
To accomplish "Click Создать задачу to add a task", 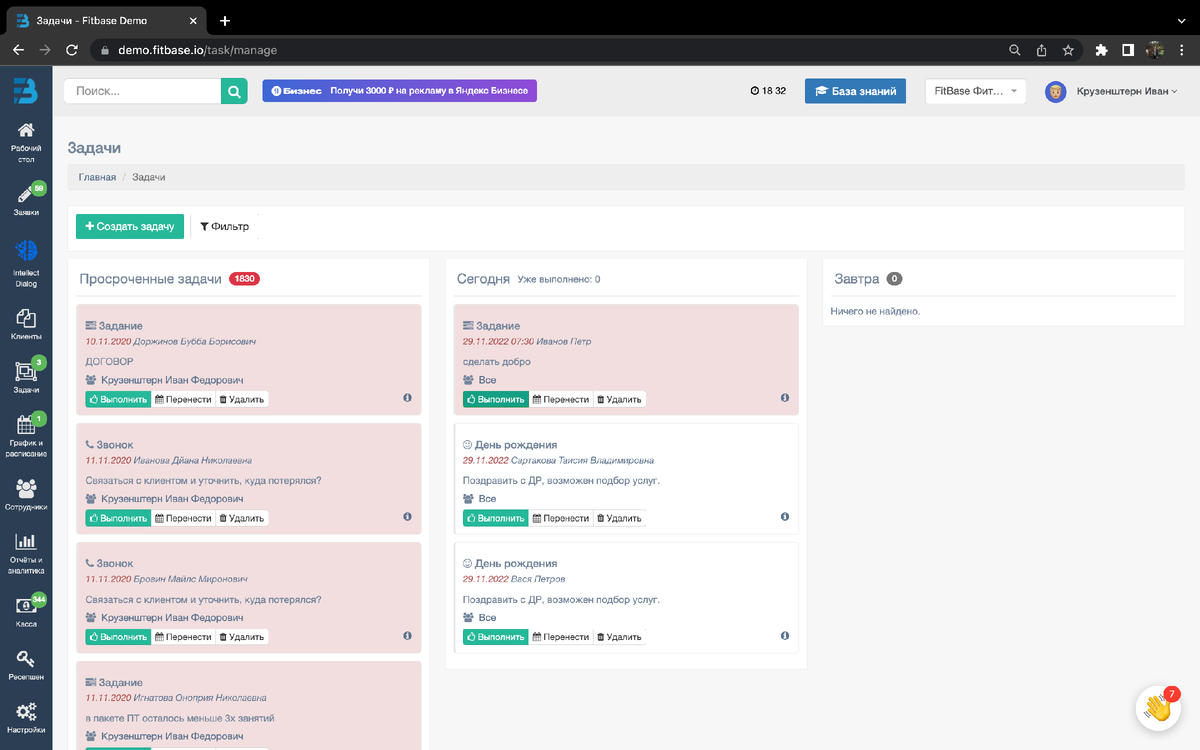I will pos(129,226).
